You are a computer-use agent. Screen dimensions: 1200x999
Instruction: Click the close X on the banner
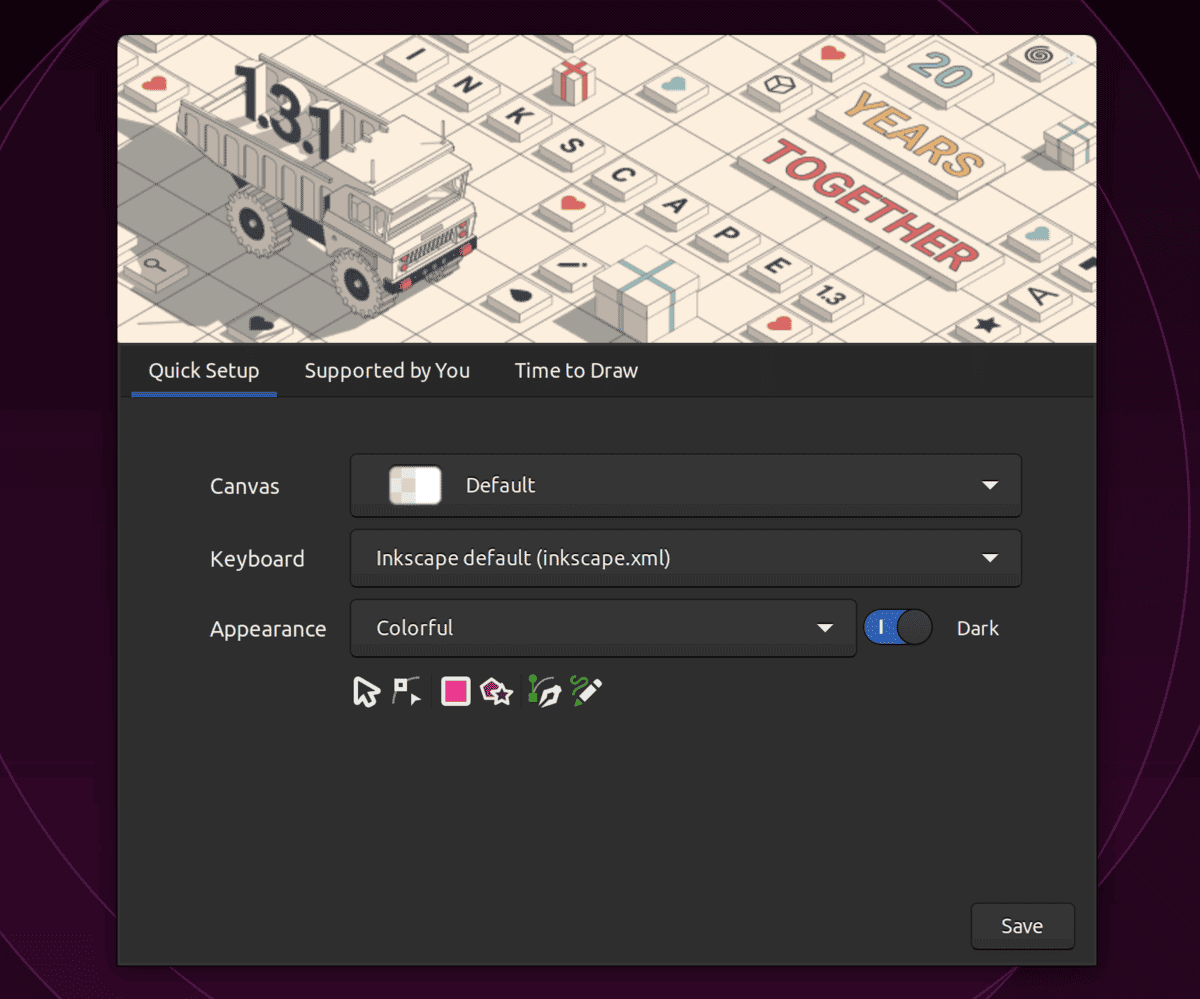(1072, 60)
